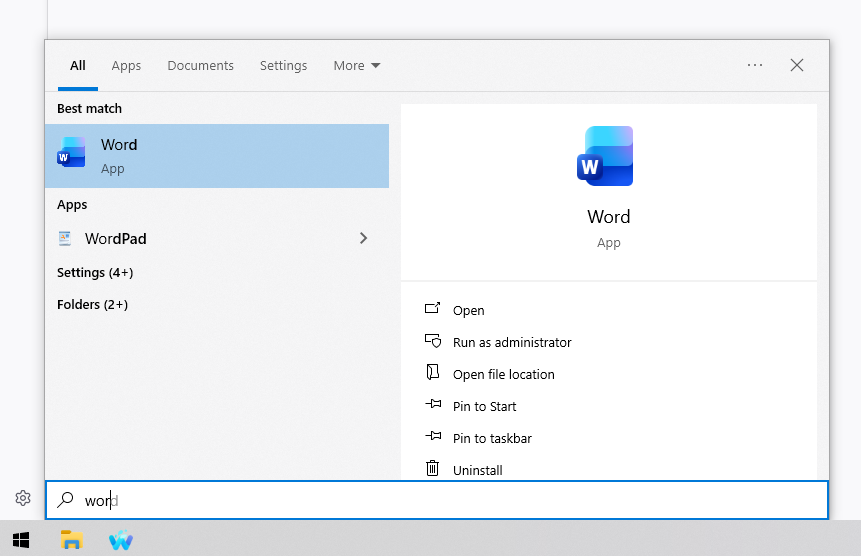Open the Windows Start button
Image resolution: width=861 pixels, height=556 pixels.
tap(21, 540)
